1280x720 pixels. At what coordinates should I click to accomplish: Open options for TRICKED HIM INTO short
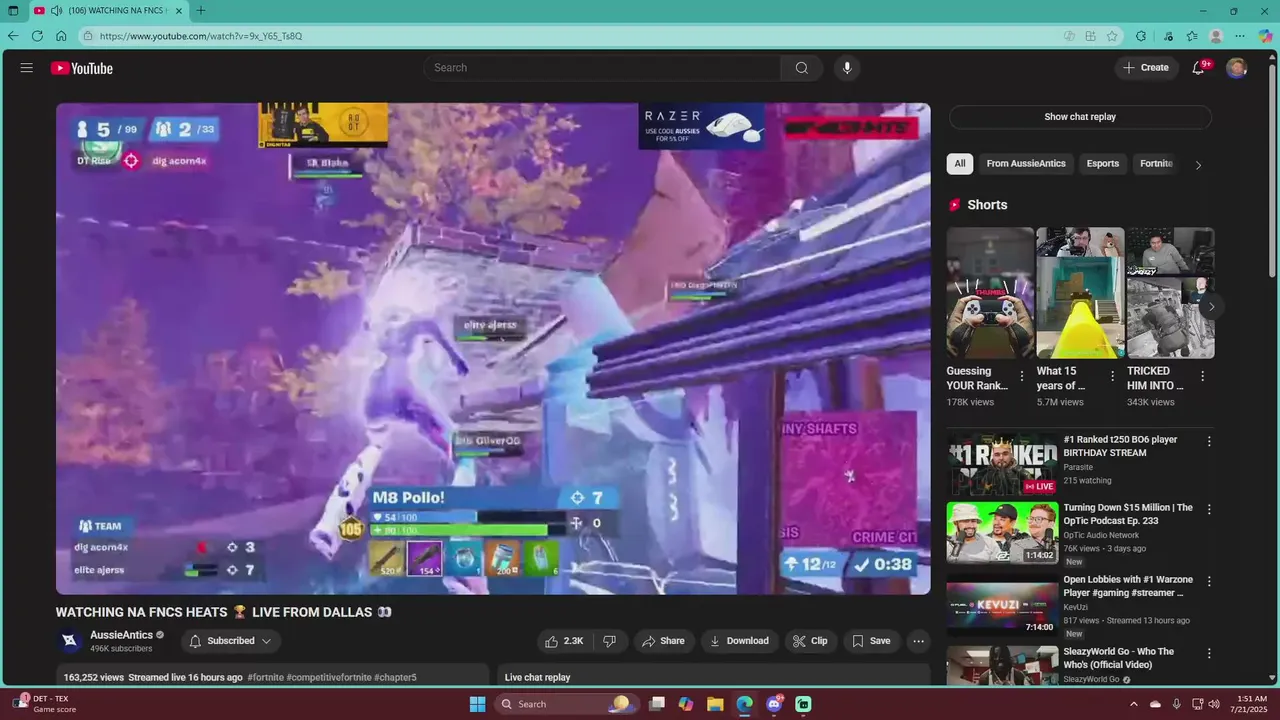click(x=1202, y=376)
